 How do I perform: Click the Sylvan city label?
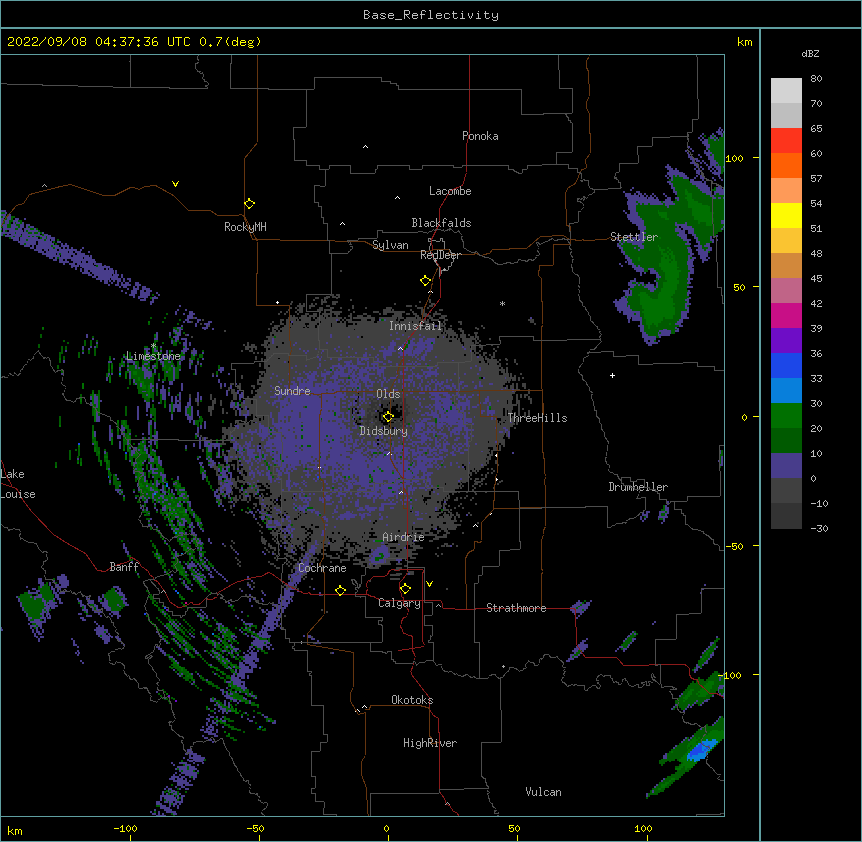tap(390, 245)
